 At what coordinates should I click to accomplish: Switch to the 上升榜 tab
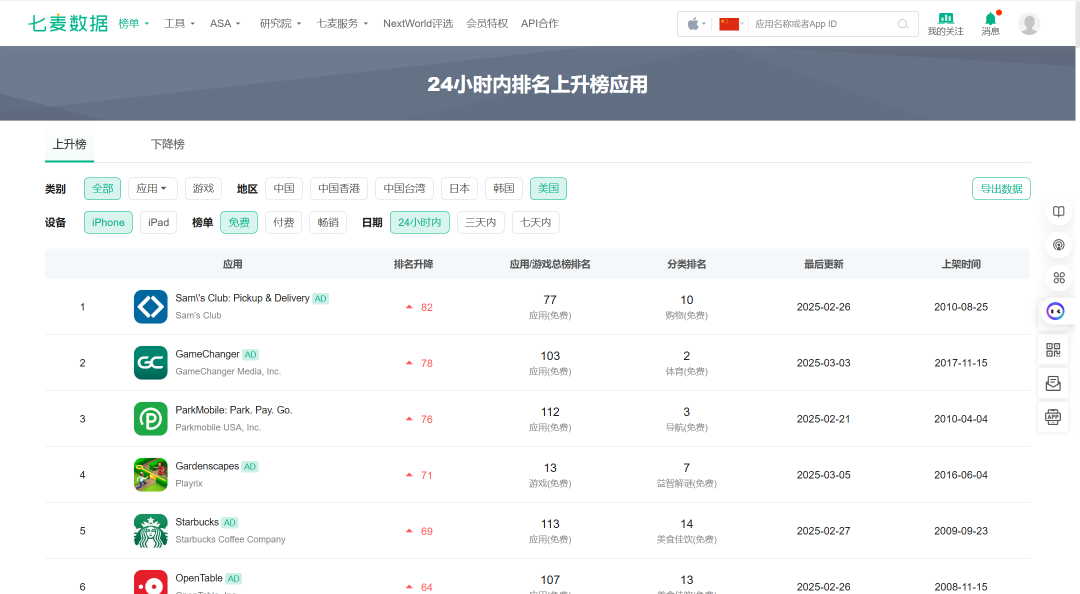coord(70,144)
